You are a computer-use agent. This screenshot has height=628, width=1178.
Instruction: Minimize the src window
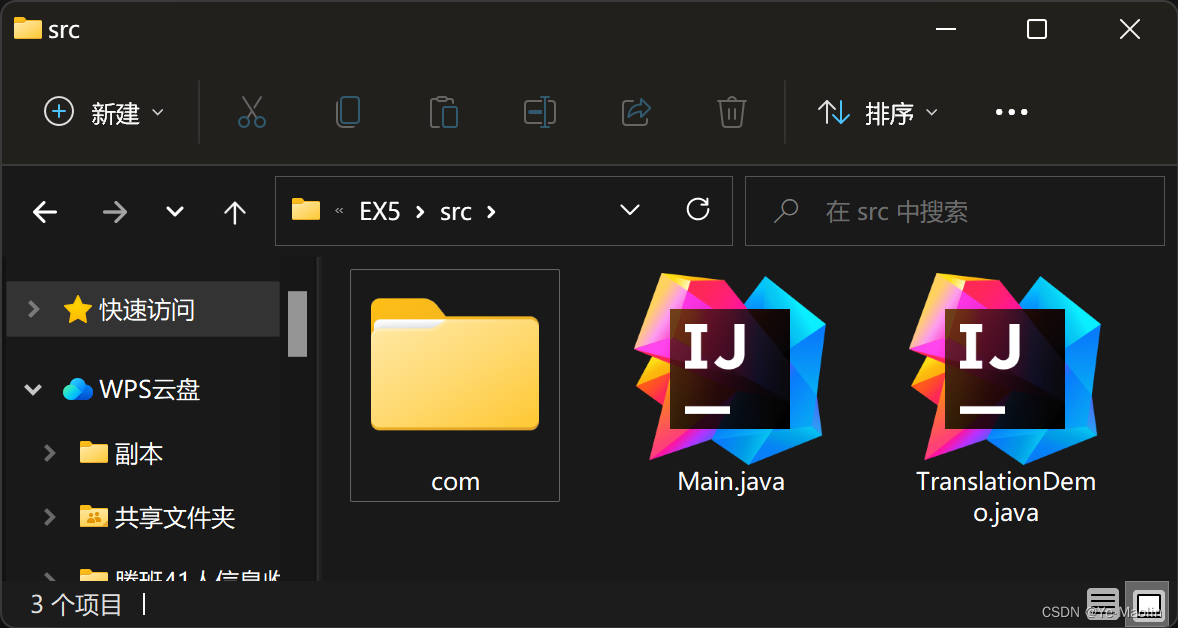[x=946, y=29]
